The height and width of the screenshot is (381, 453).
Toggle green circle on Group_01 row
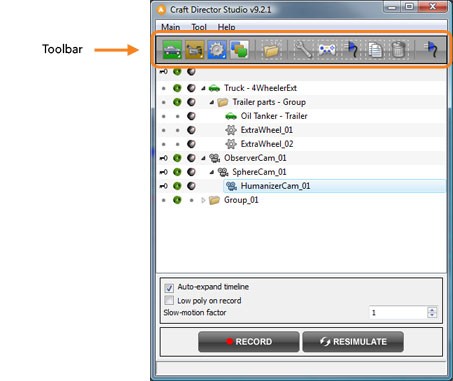click(177, 200)
